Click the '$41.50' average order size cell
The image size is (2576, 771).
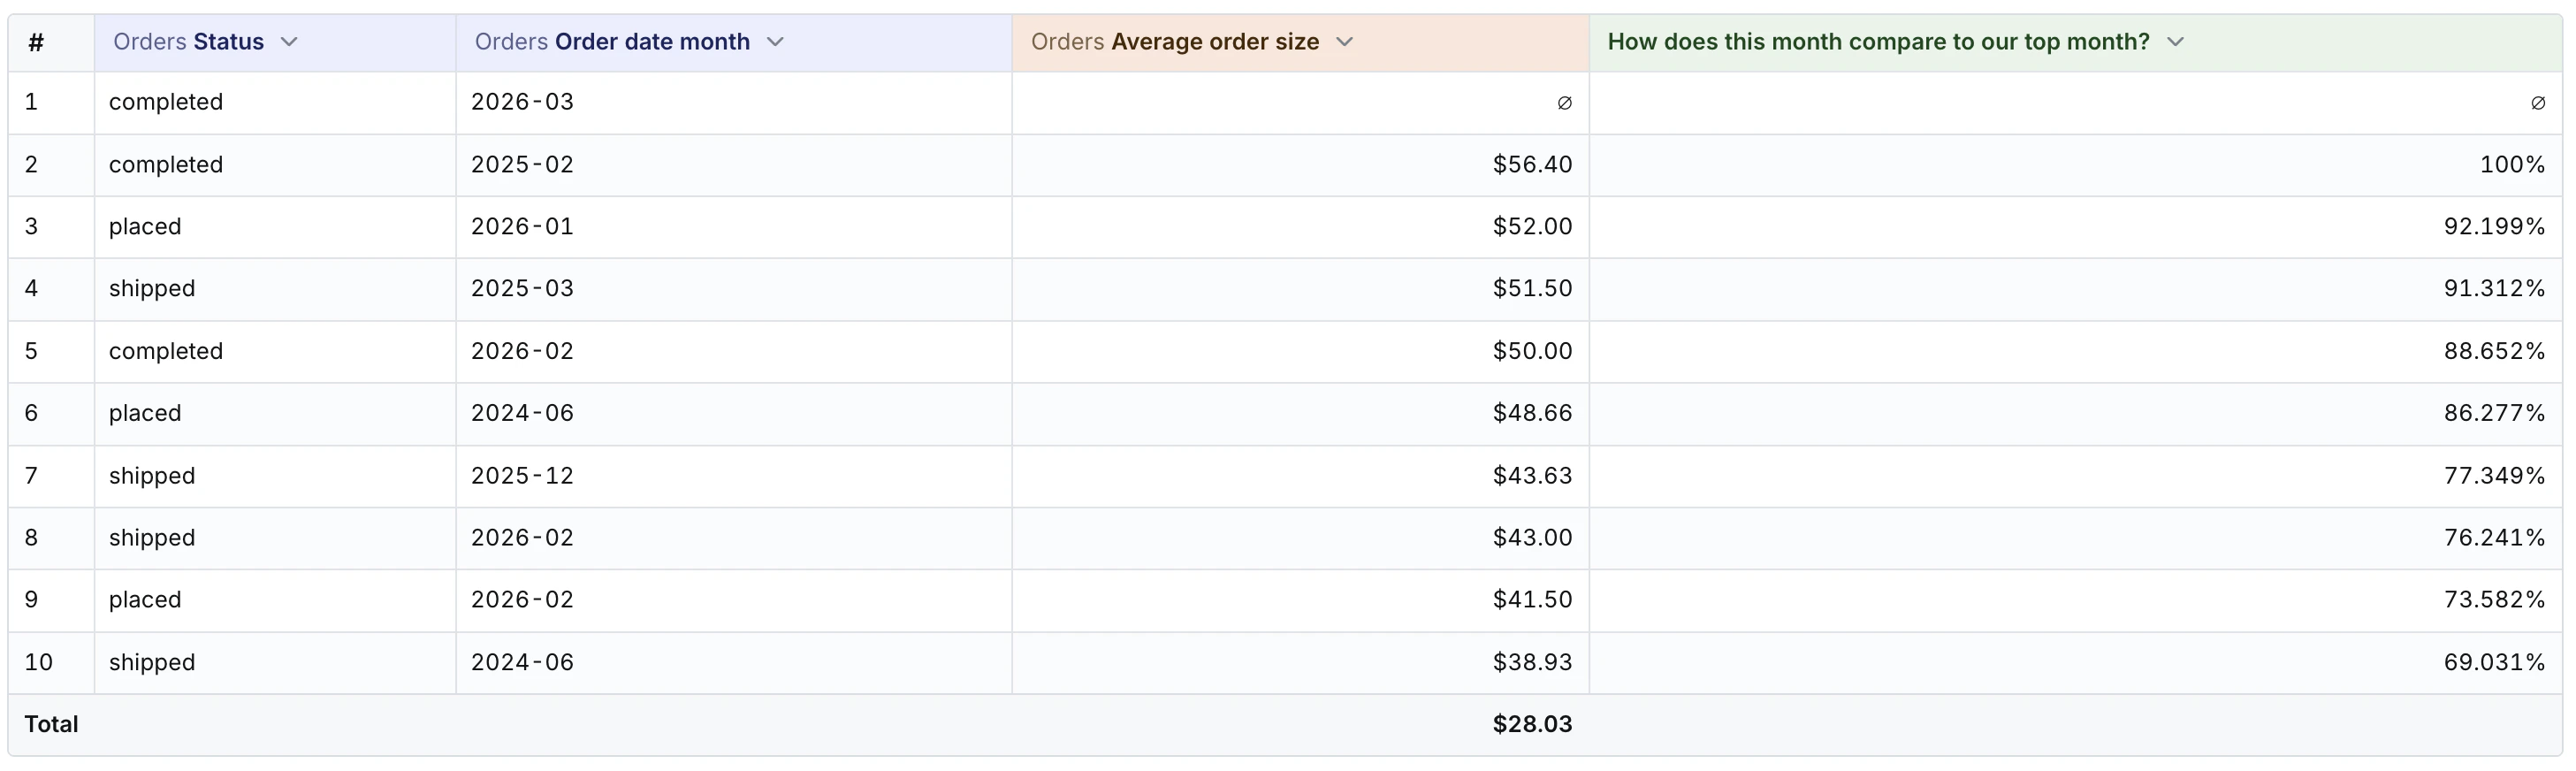pos(1301,600)
